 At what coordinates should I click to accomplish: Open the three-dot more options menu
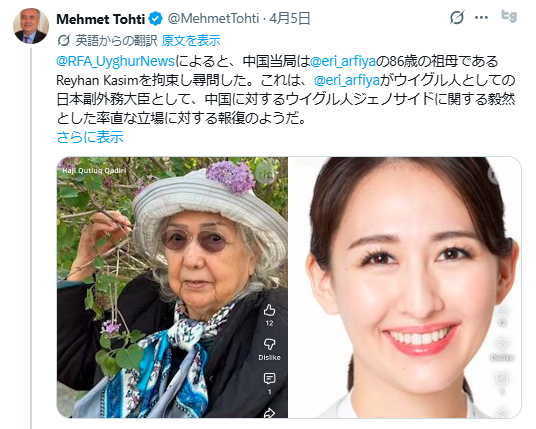tap(481, 17)
